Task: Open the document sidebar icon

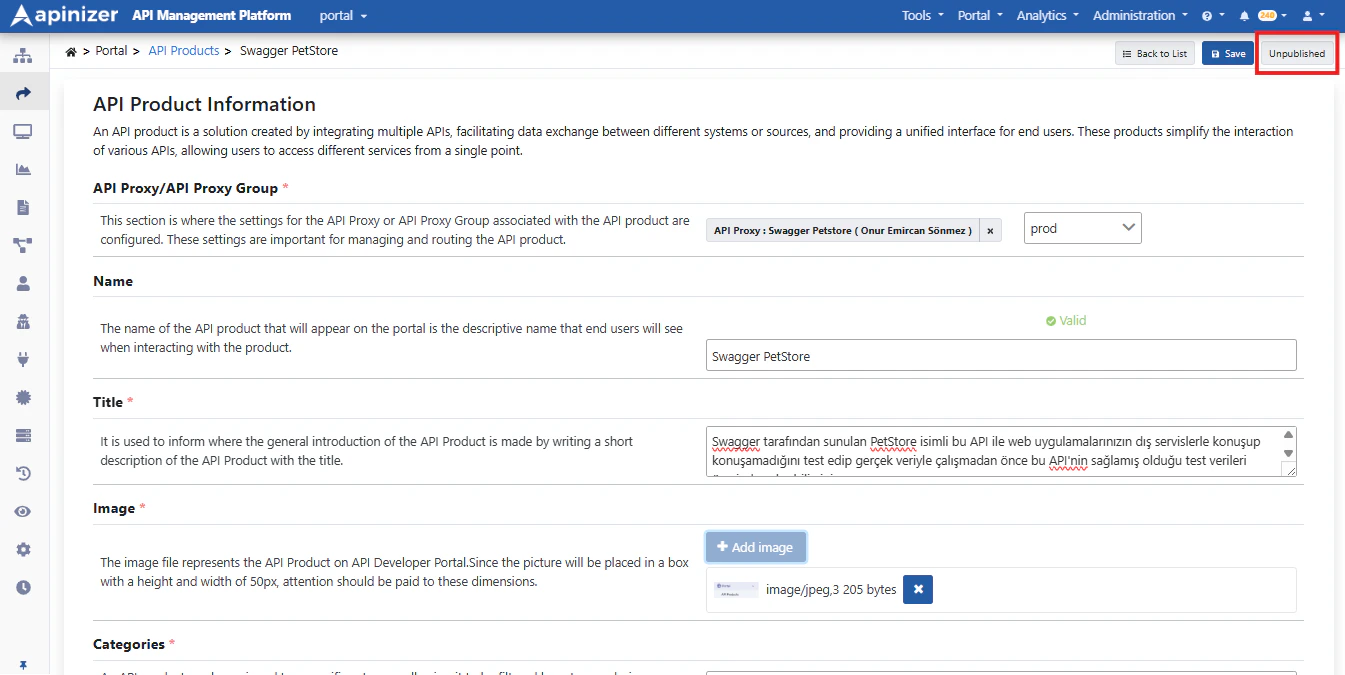Action: click(23, 207)
